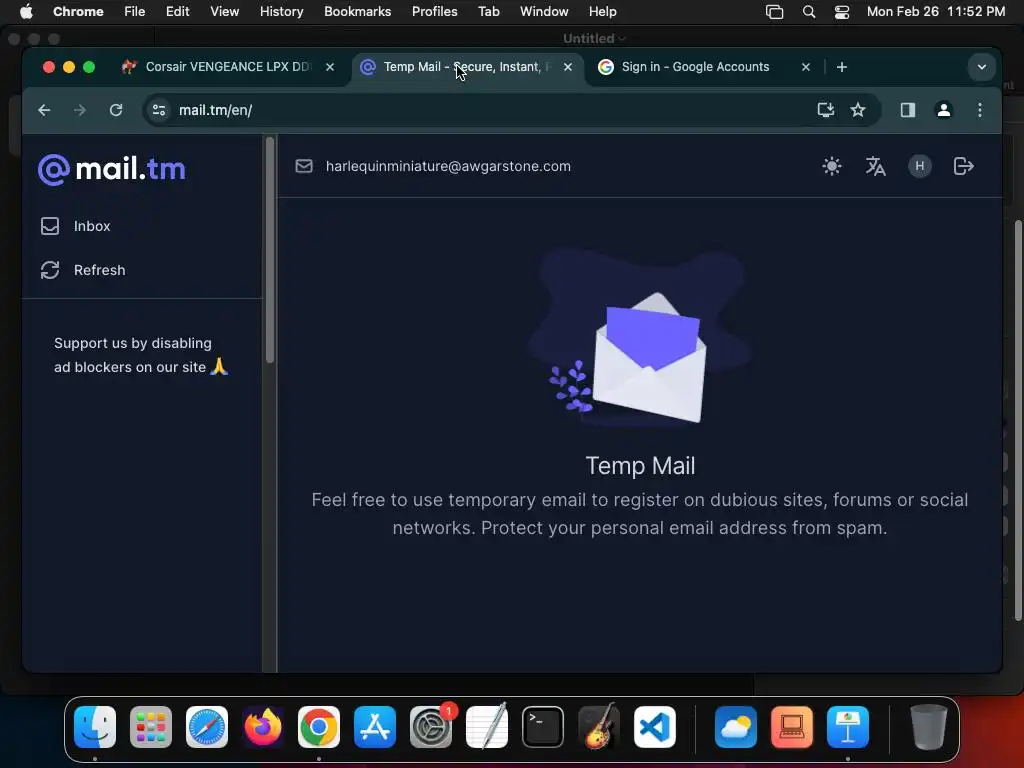
Task: Go back to the previous page
Action: click(44, 110)
